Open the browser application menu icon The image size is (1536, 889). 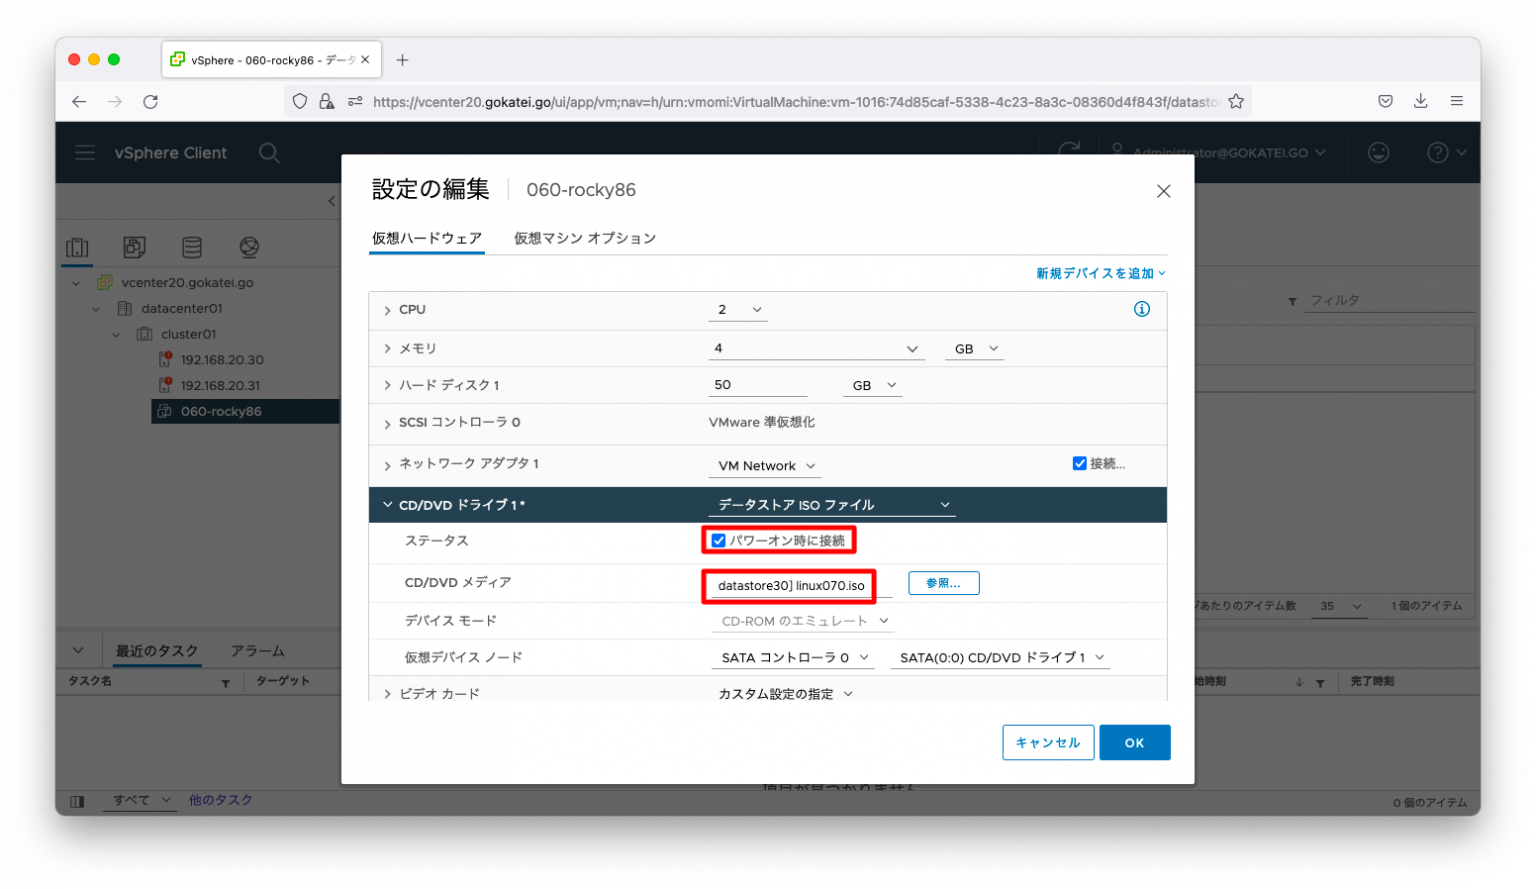point(1456,101)
